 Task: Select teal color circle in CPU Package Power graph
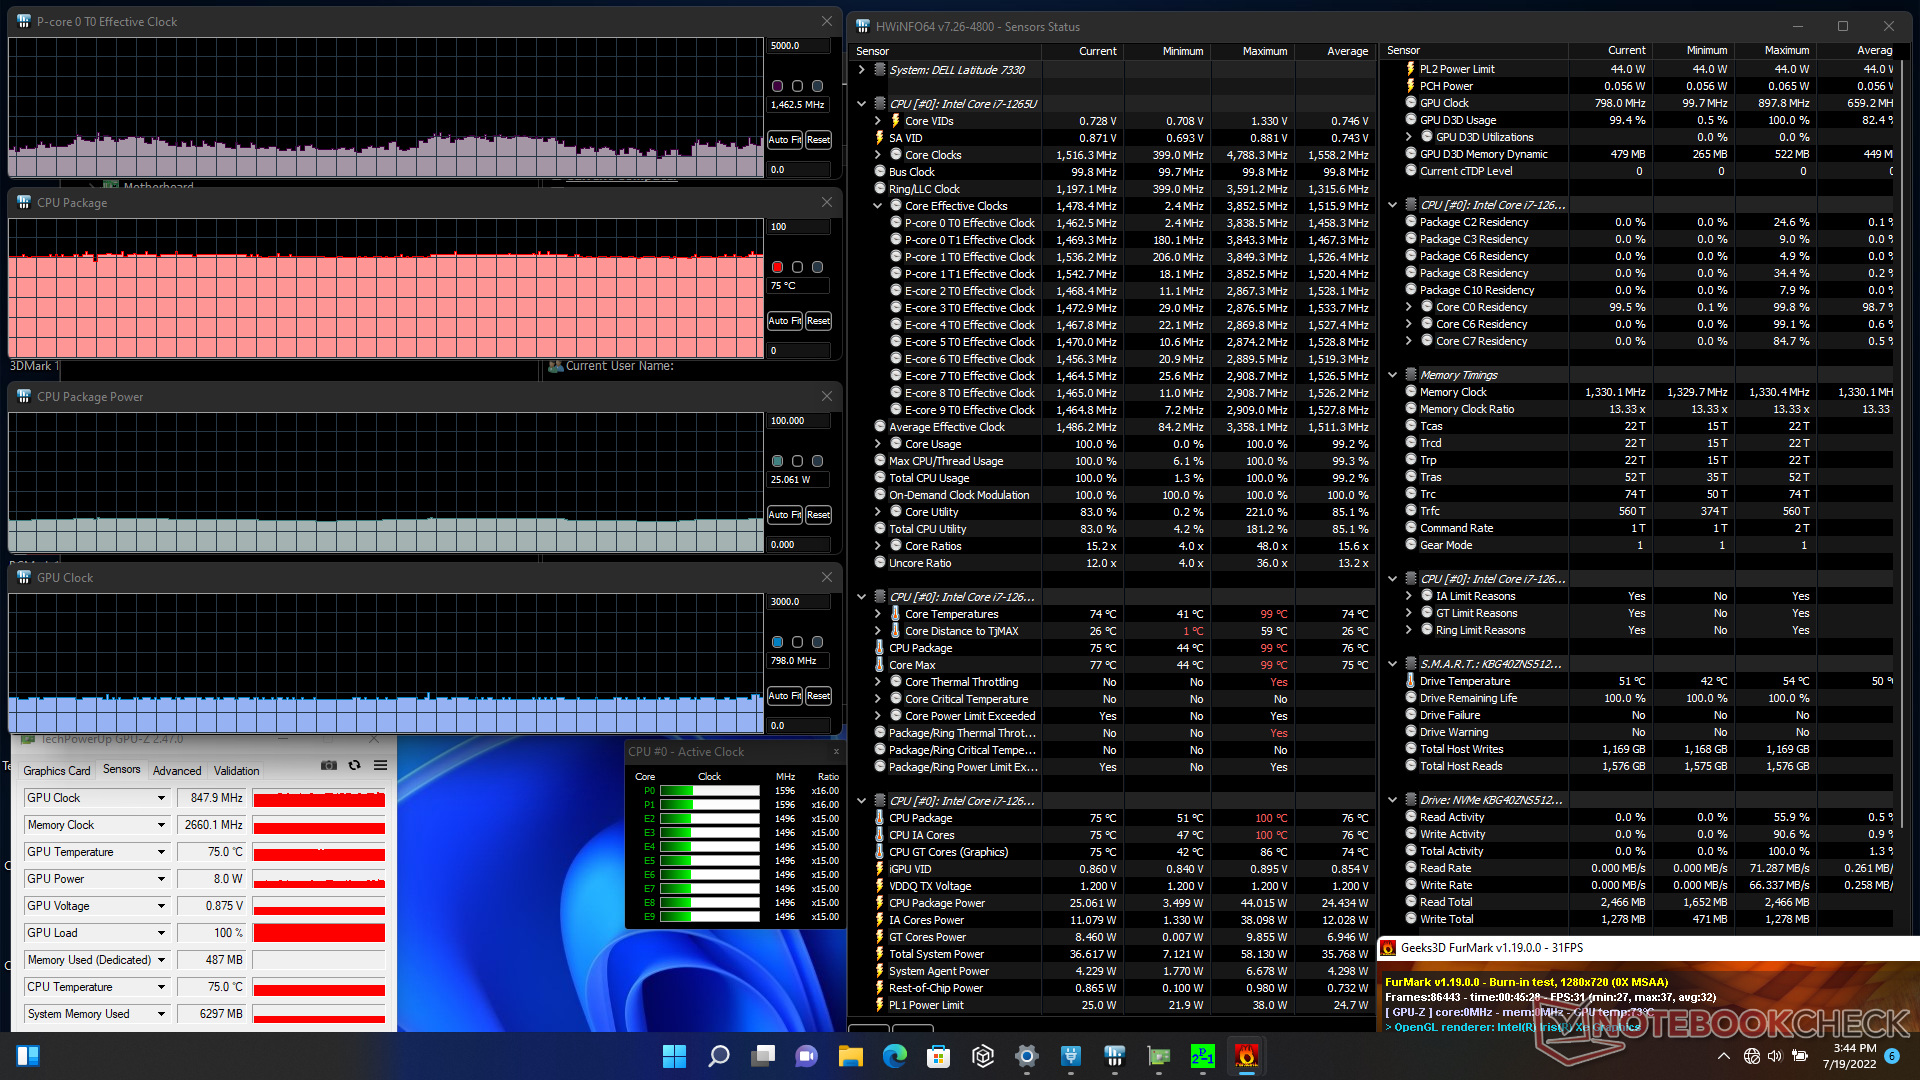coord(777,461)
